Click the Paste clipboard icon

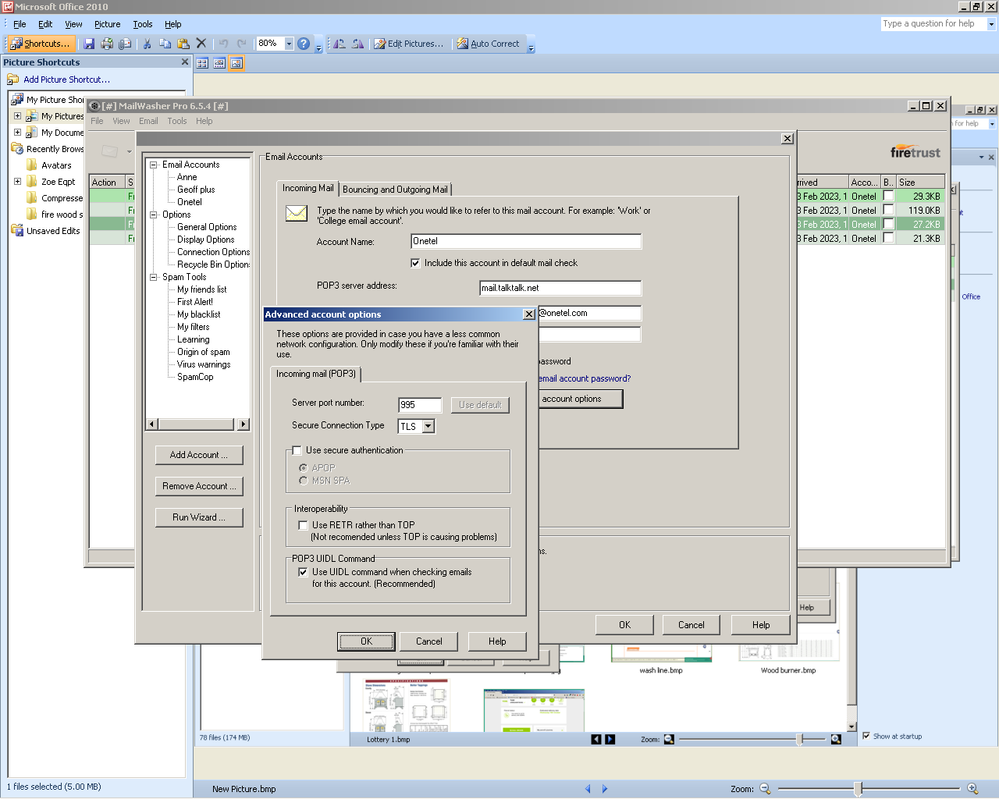click(183, 43)
